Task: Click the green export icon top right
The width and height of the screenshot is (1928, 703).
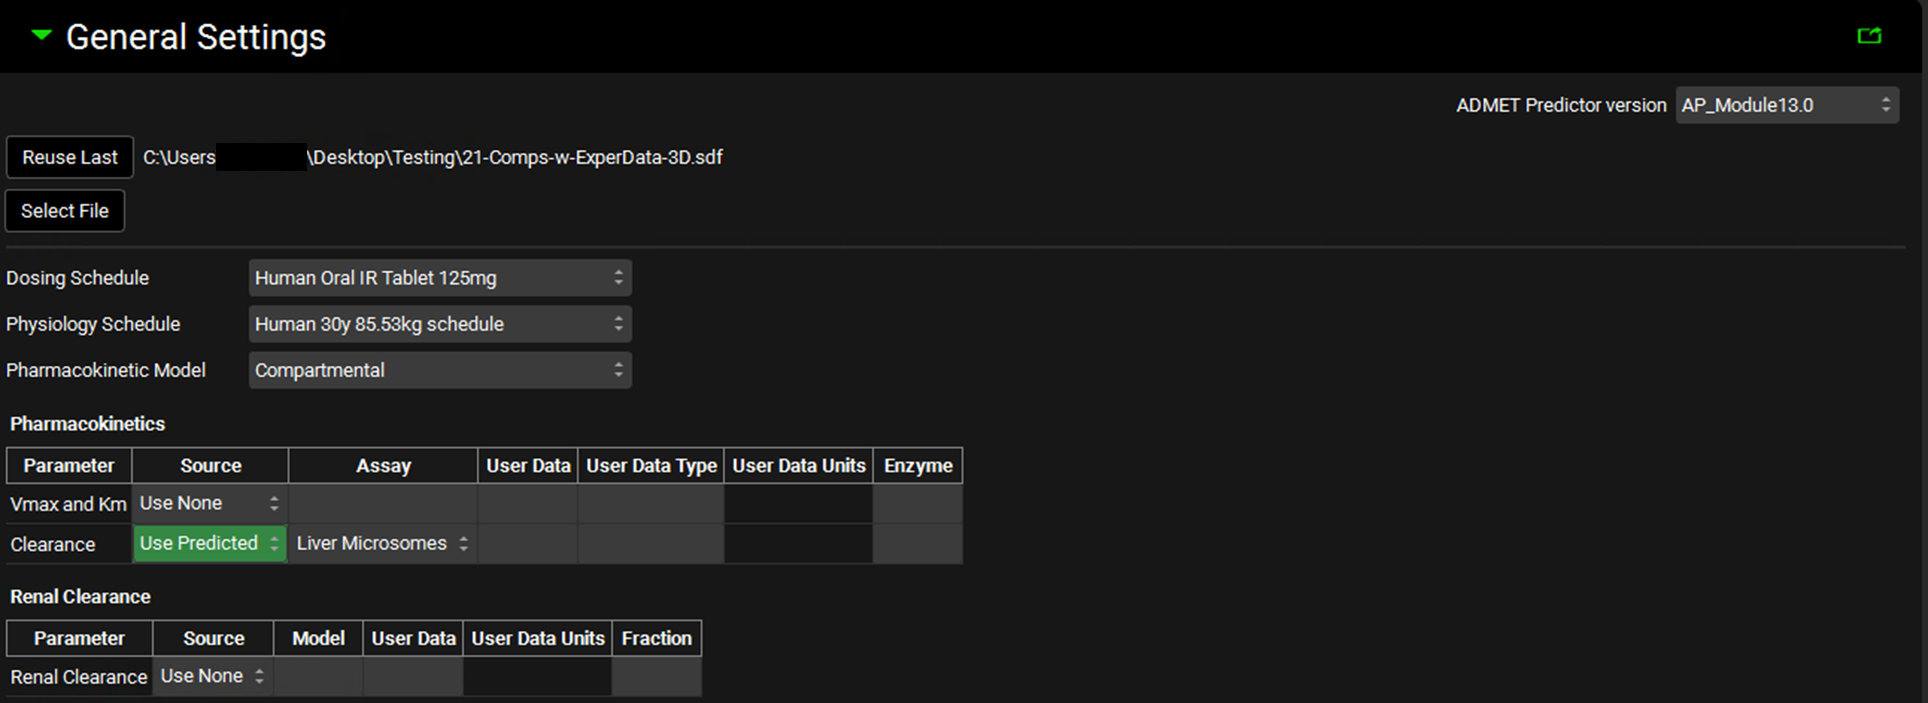Action: click(1869, 36)
